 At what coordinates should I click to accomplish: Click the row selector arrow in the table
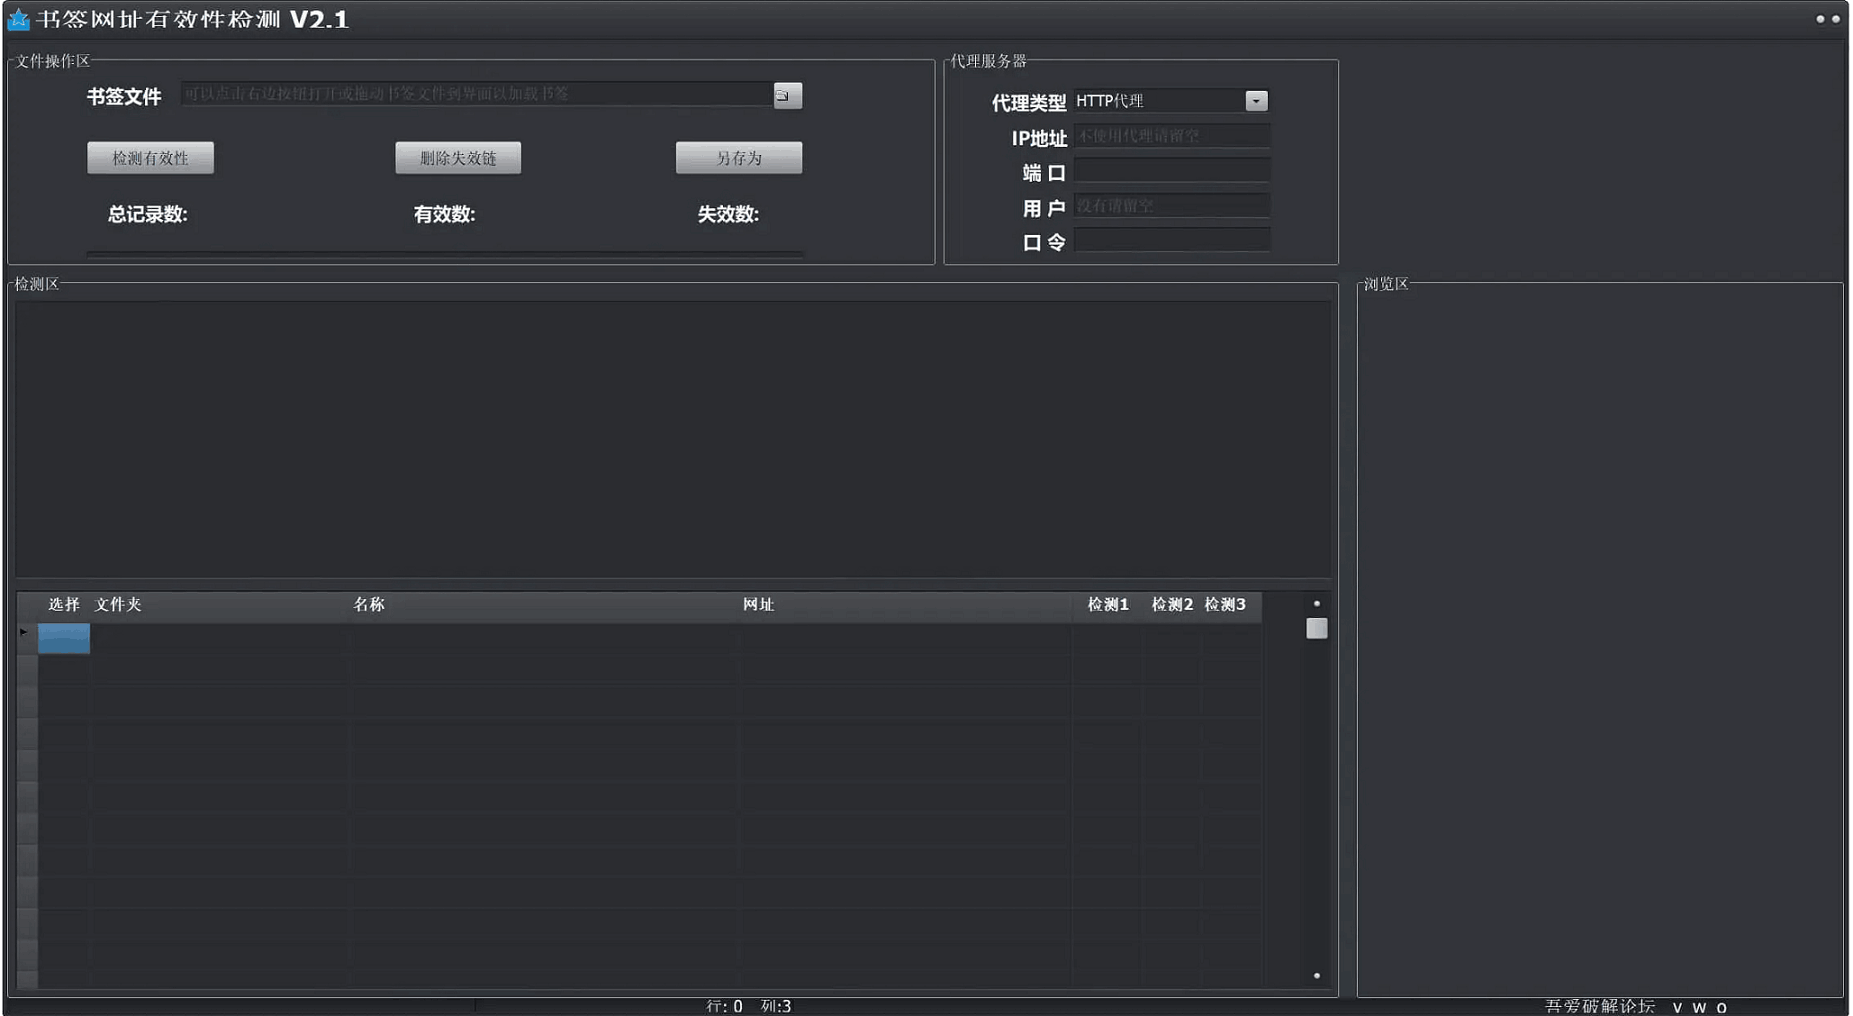[x=24, y=630]
